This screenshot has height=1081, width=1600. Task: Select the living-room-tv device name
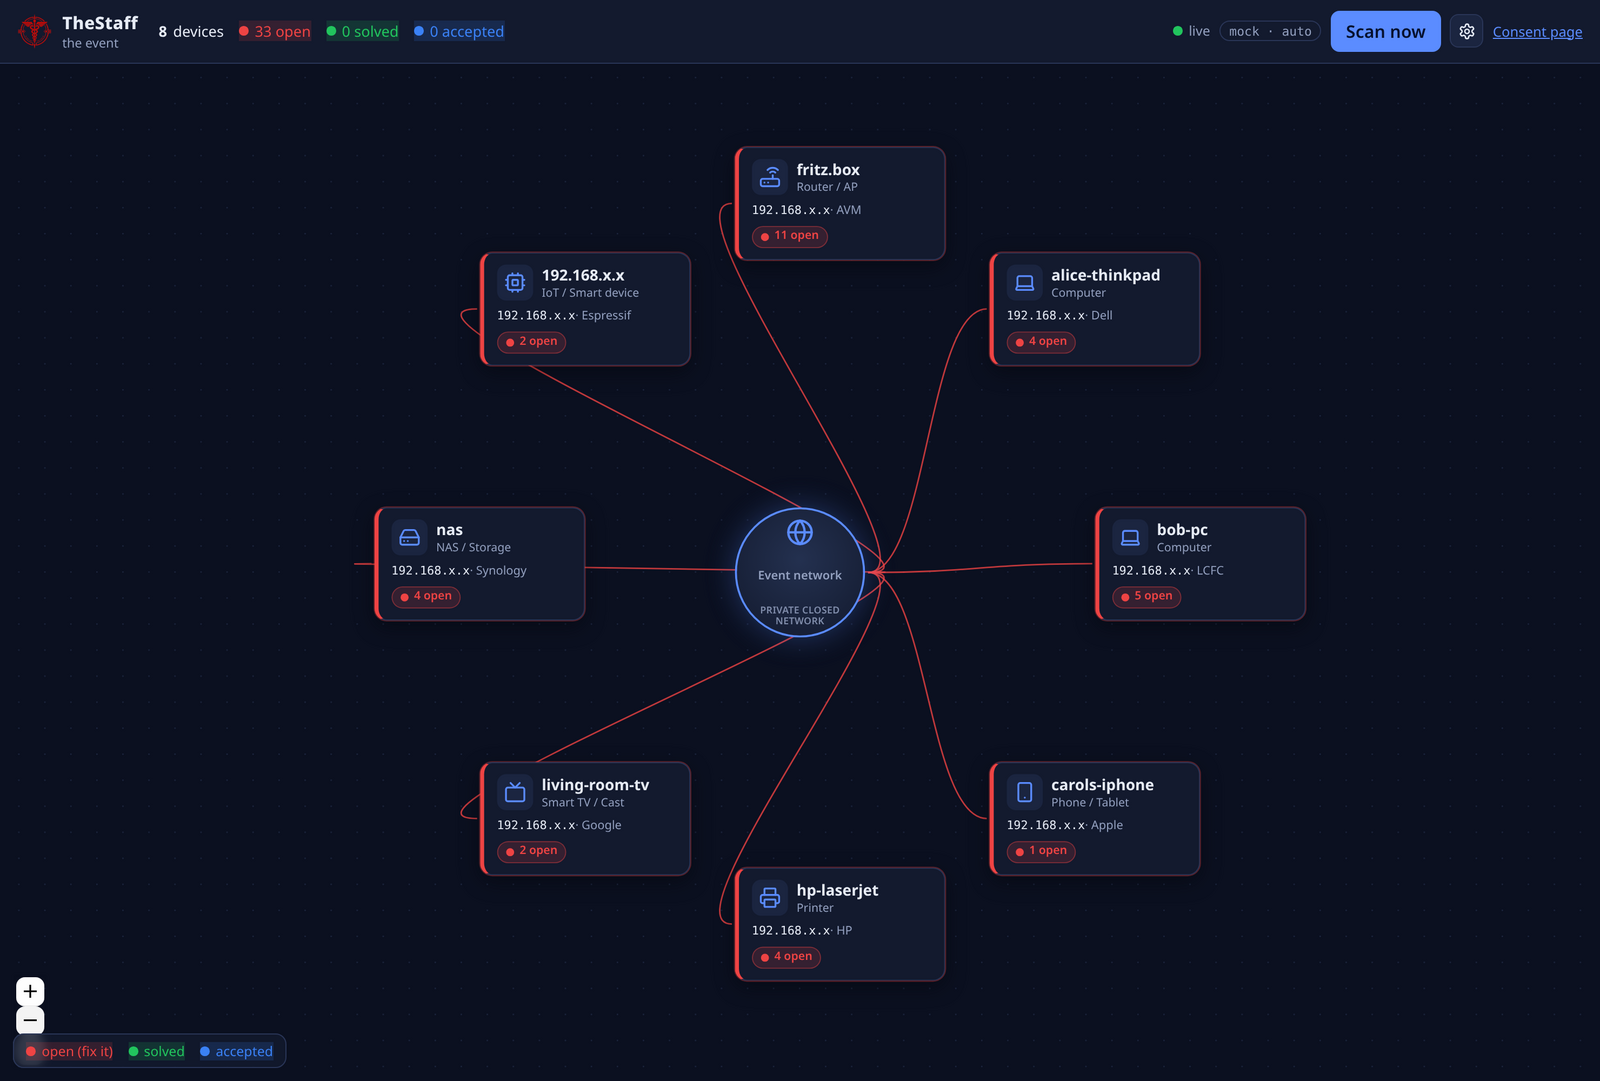point(595,785)
